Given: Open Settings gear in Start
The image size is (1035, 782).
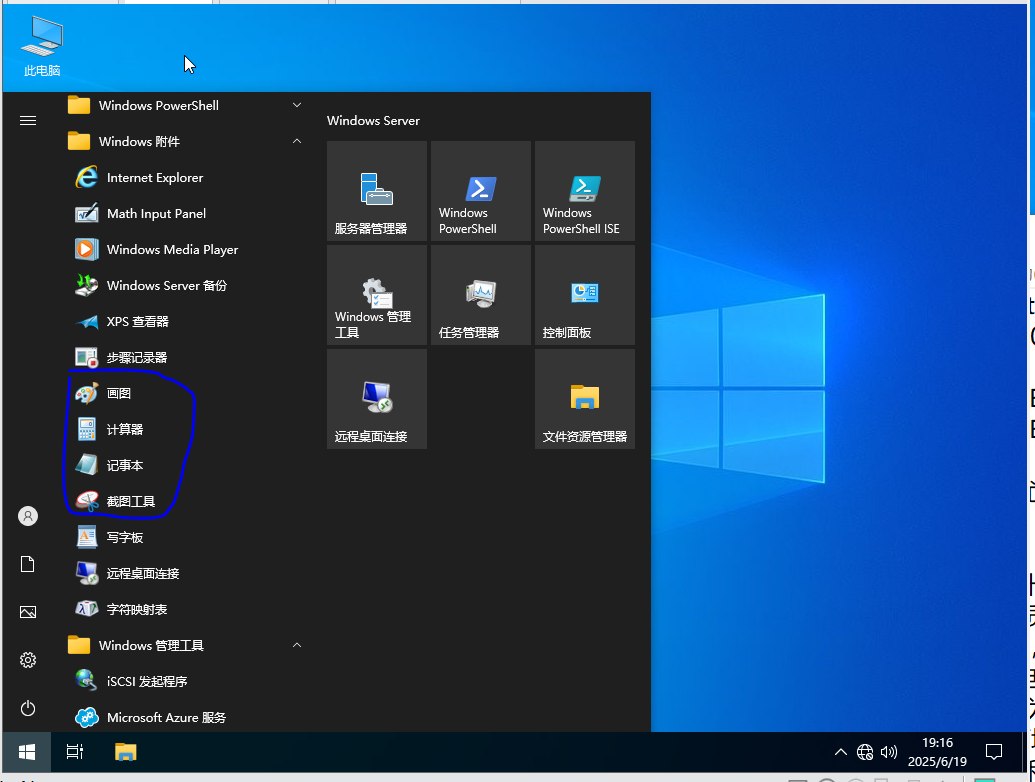Looking at the screenshot, I should (28, 660).
